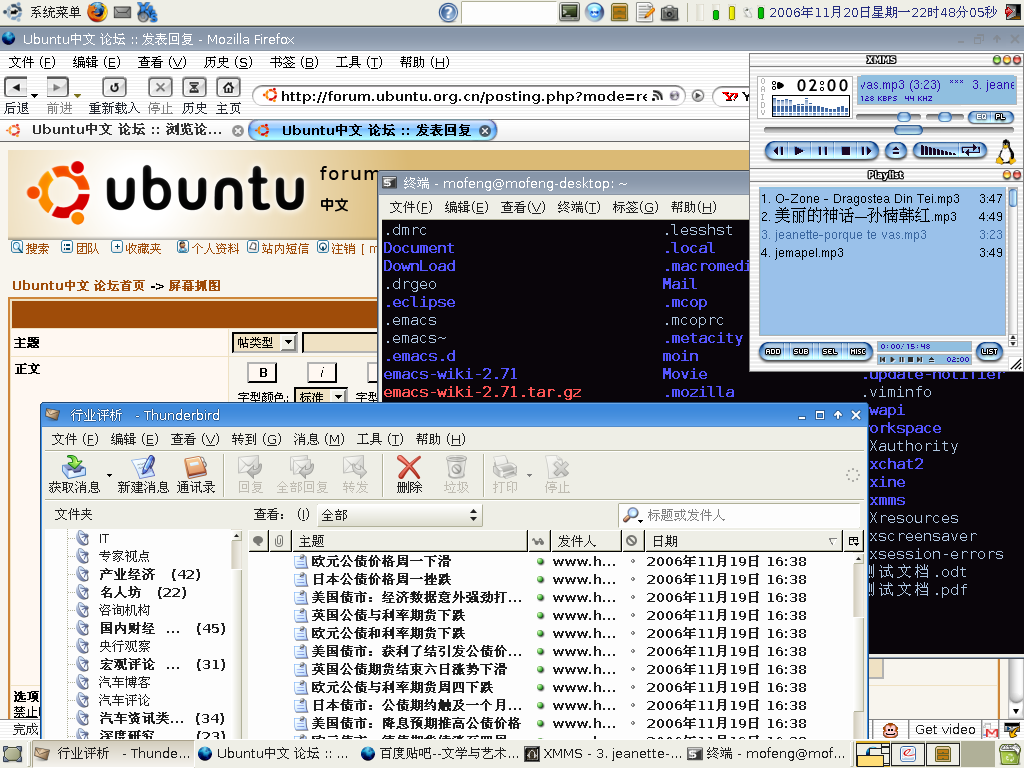Click Firefox Back arrow button
This screenshot has height=768, width=1024.
[x=16, y=87]
